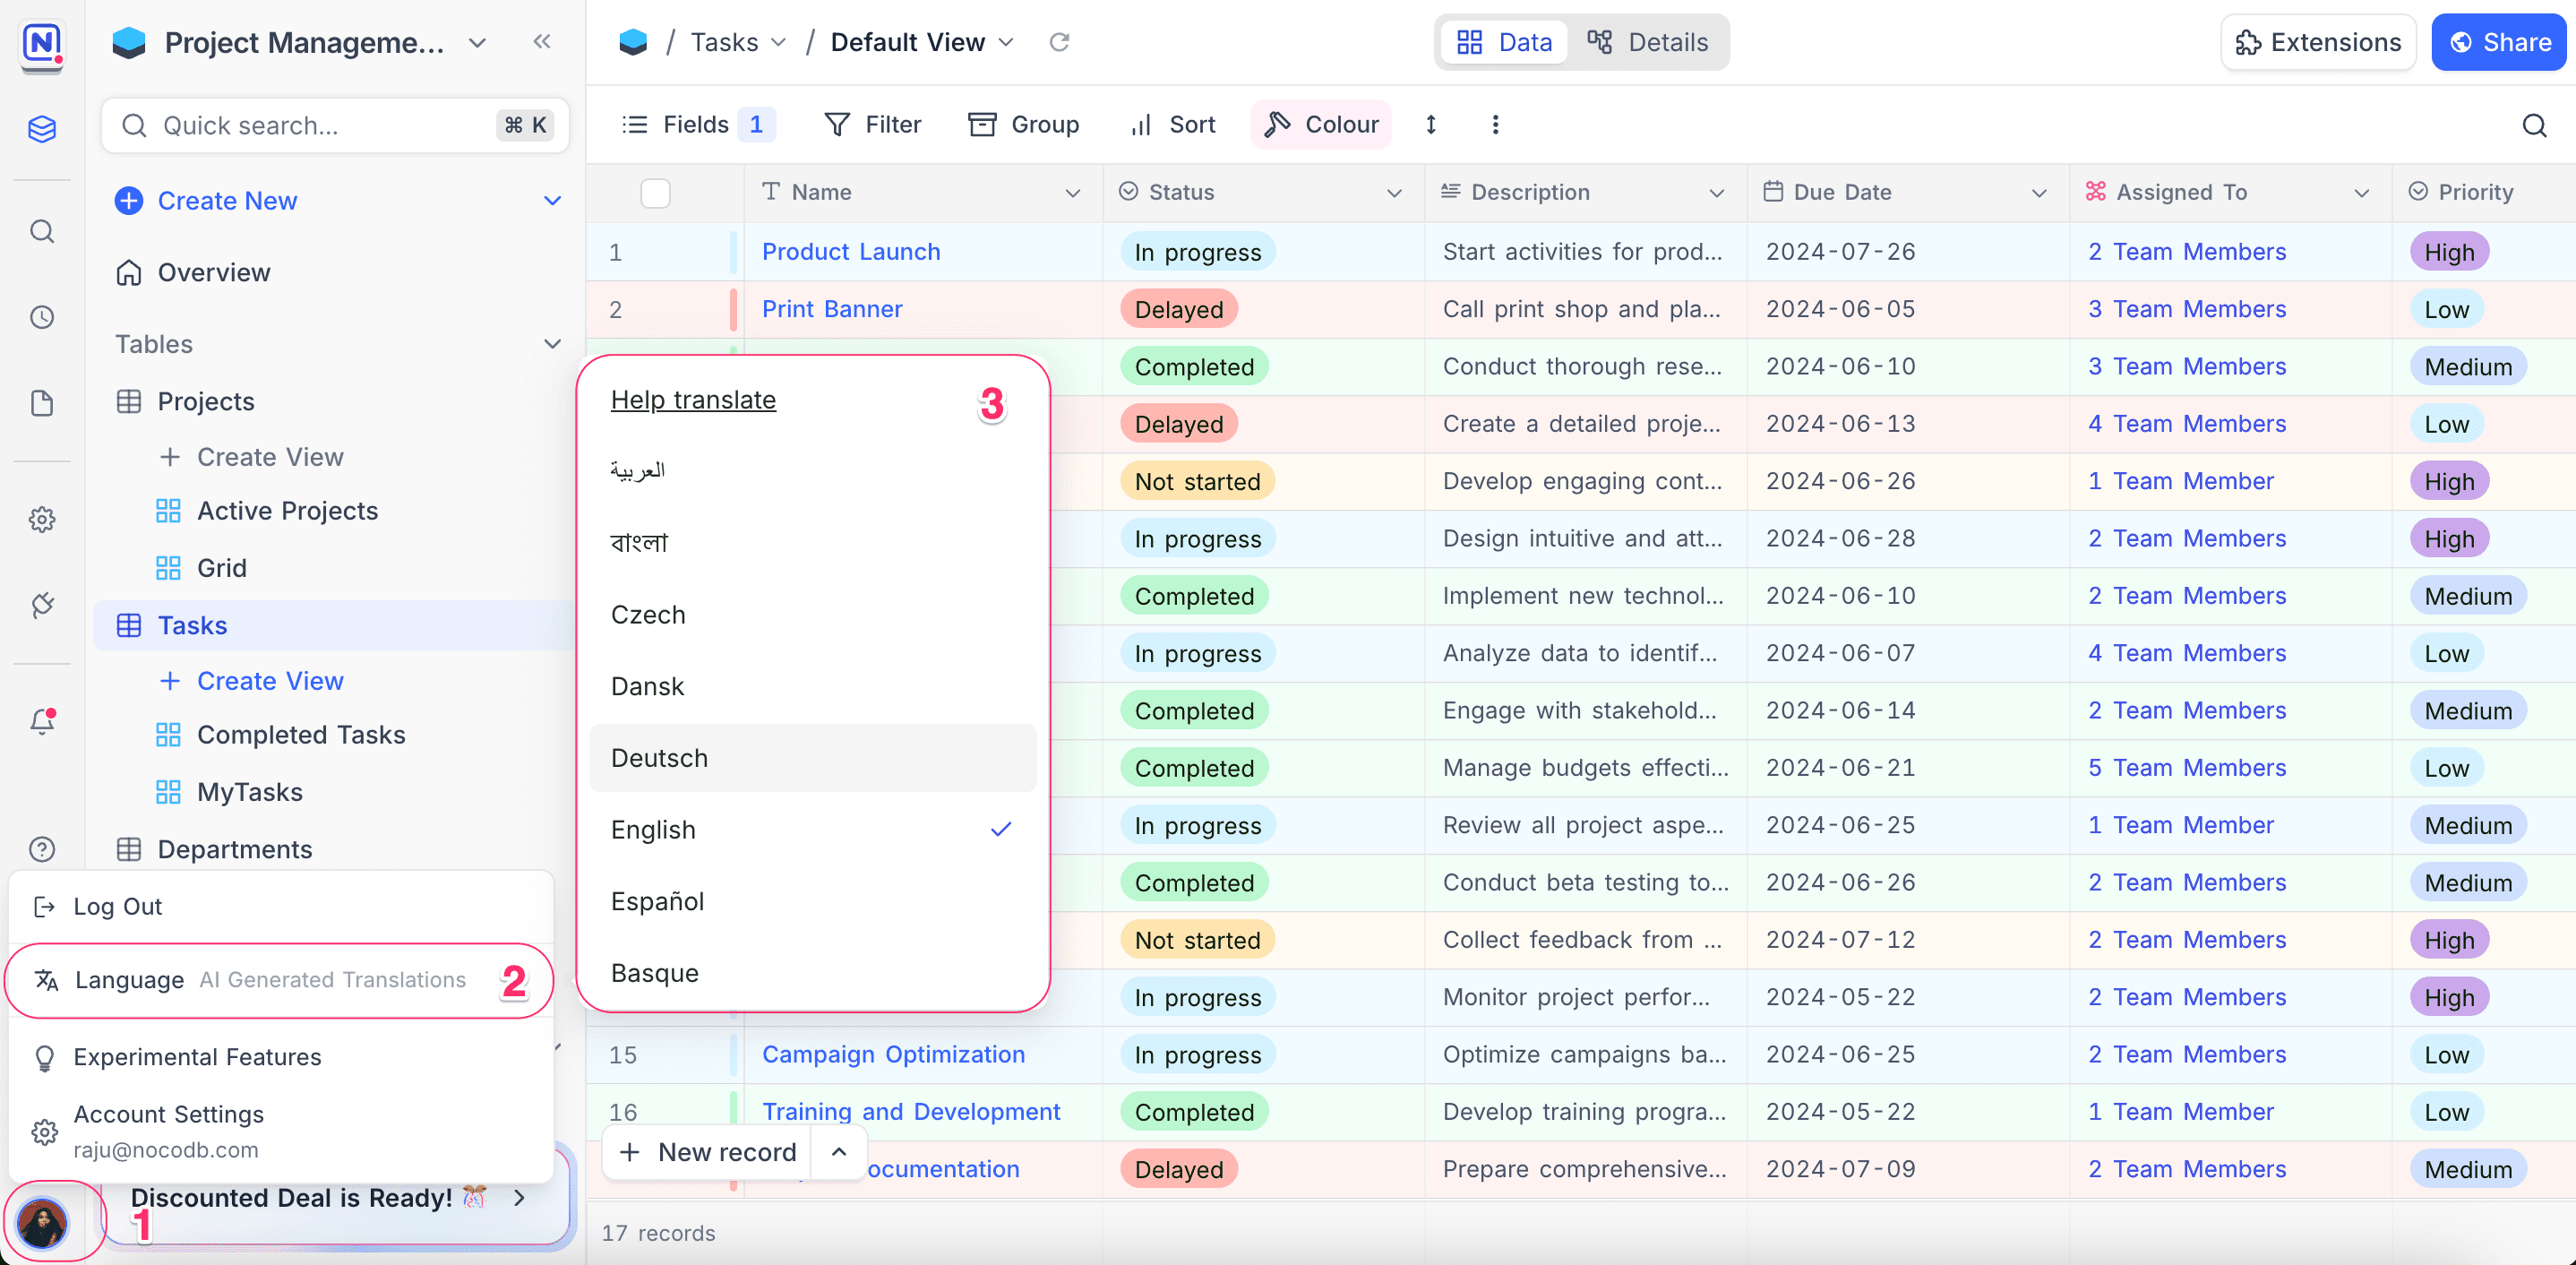Click the reload view icon
Viewport: 2576px width, 1265px height.
pyautogui.click(x=1059, y=42)
